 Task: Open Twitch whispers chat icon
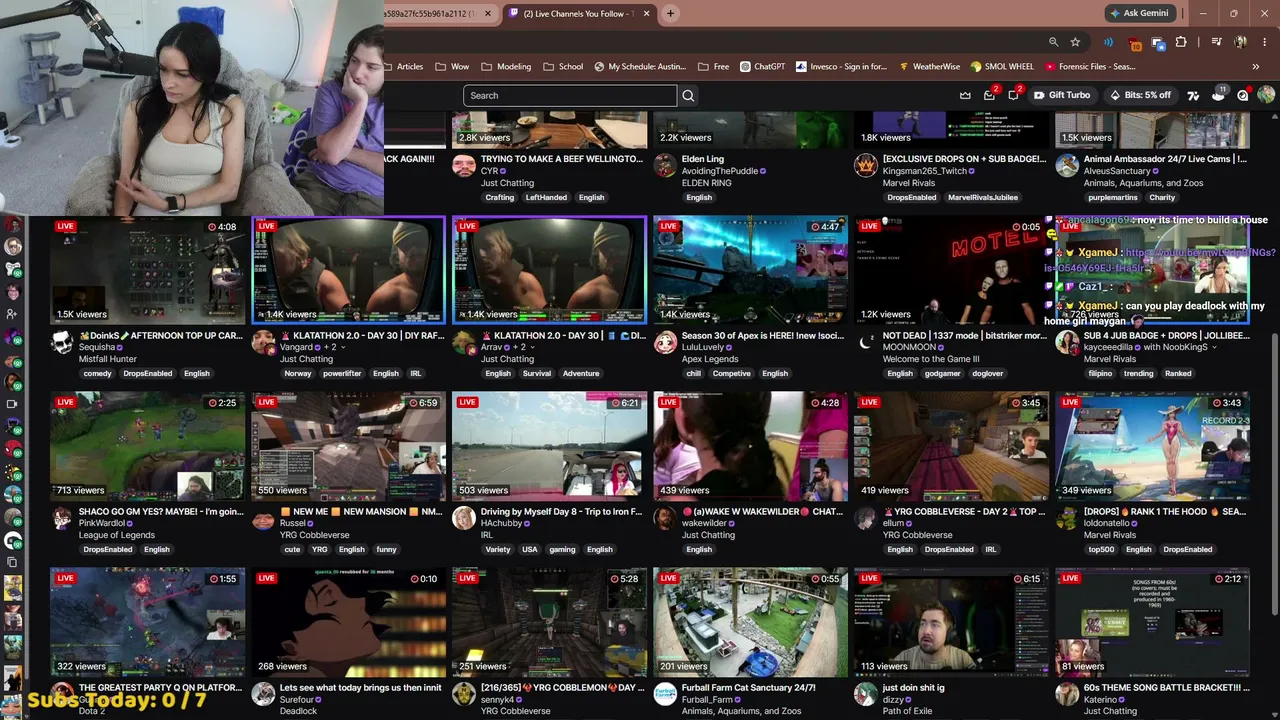point(1013,95)
